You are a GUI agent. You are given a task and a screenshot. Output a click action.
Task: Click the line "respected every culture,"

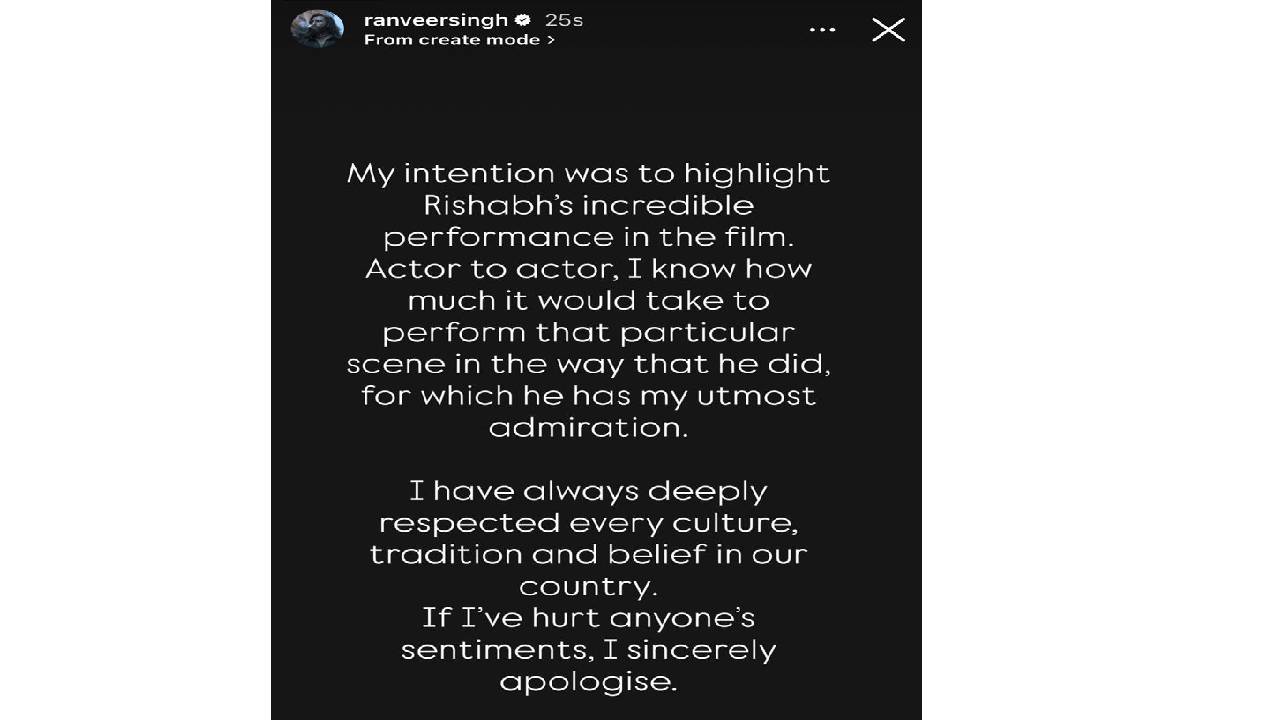coord(588,523)
